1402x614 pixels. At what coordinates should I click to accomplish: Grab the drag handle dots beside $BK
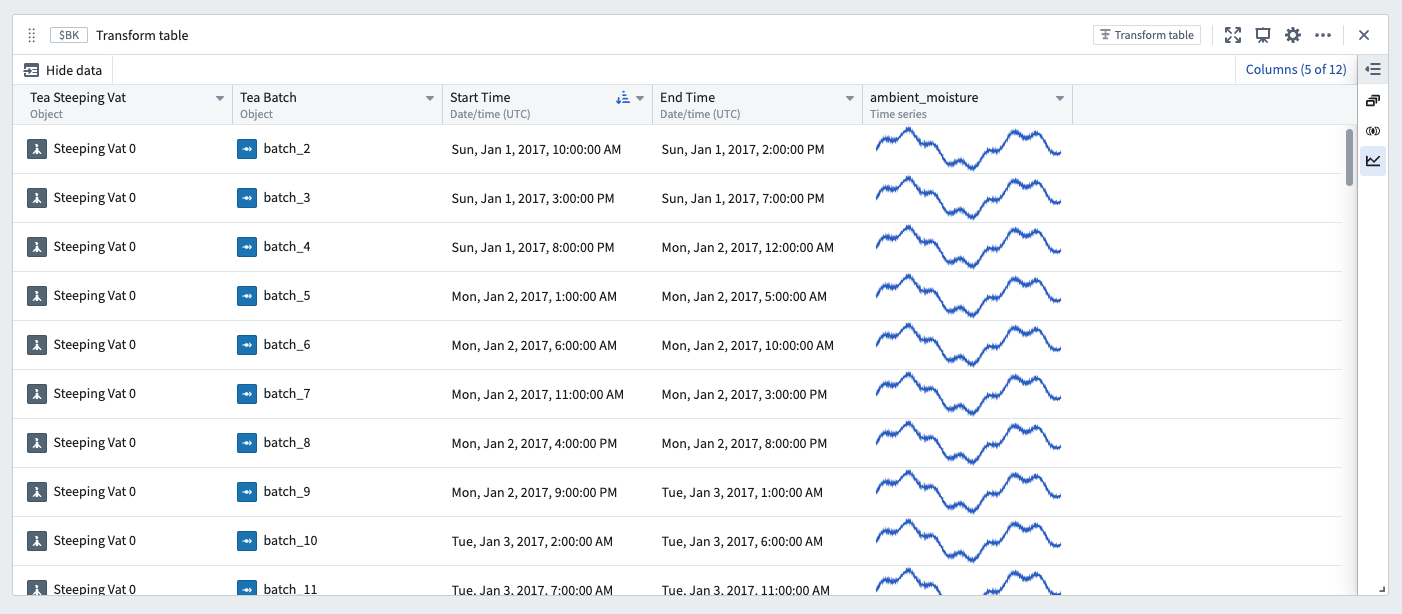tap(31, 34)
